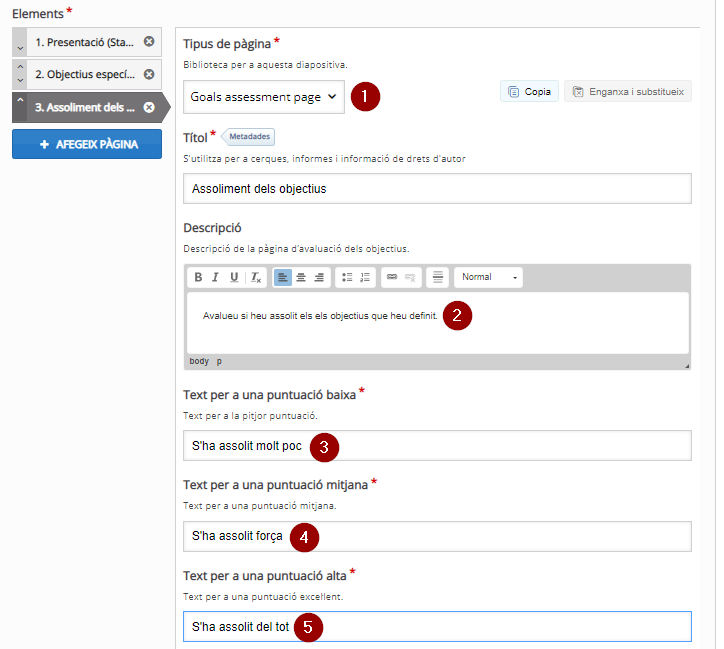Select 'p' in editor path bar
This screenshot has width=724, height=649.
pyautogui.click(x=219, y=361)
